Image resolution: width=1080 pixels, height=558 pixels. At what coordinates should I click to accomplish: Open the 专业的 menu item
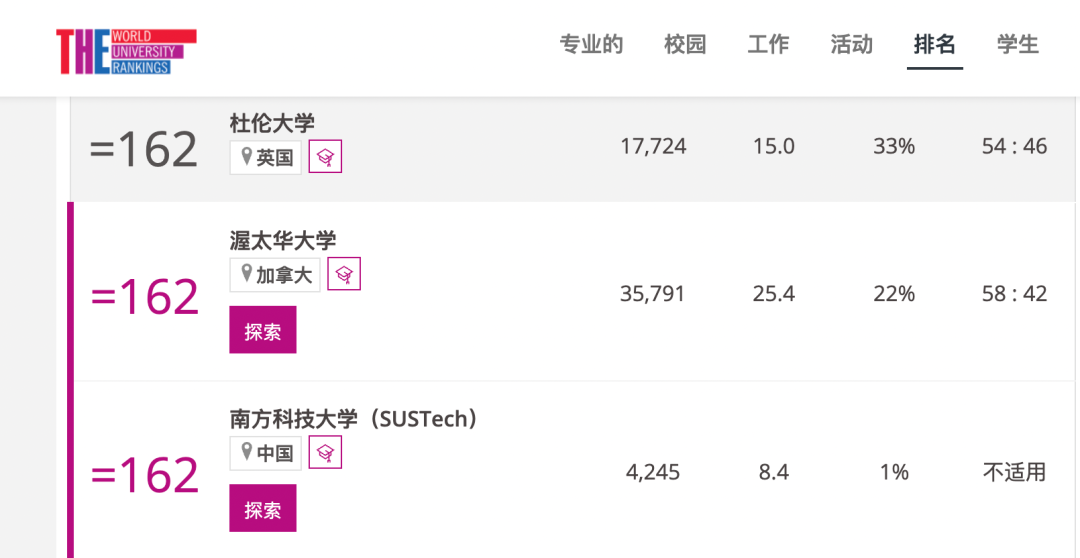[591, 45]
